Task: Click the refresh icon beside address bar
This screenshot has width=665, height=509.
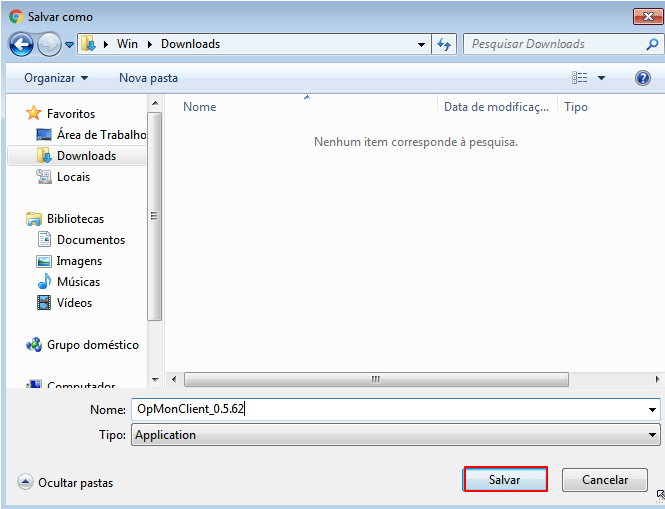Action: [x=445, y=44]
